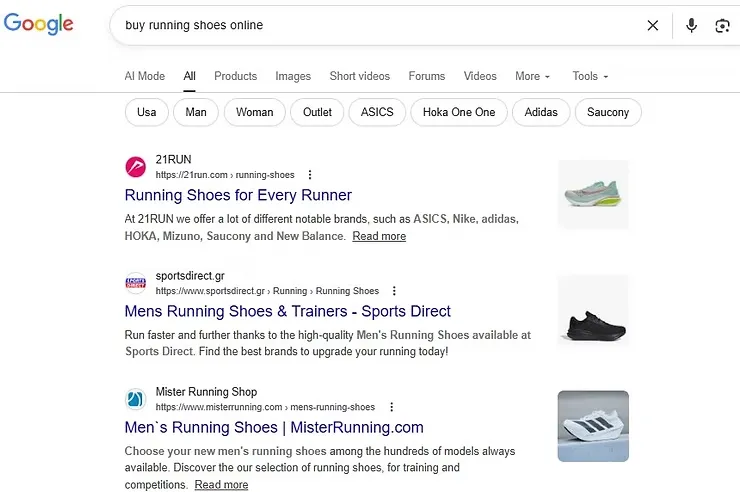Switch to Images tab
740x492 pixels.
[293, 76]
